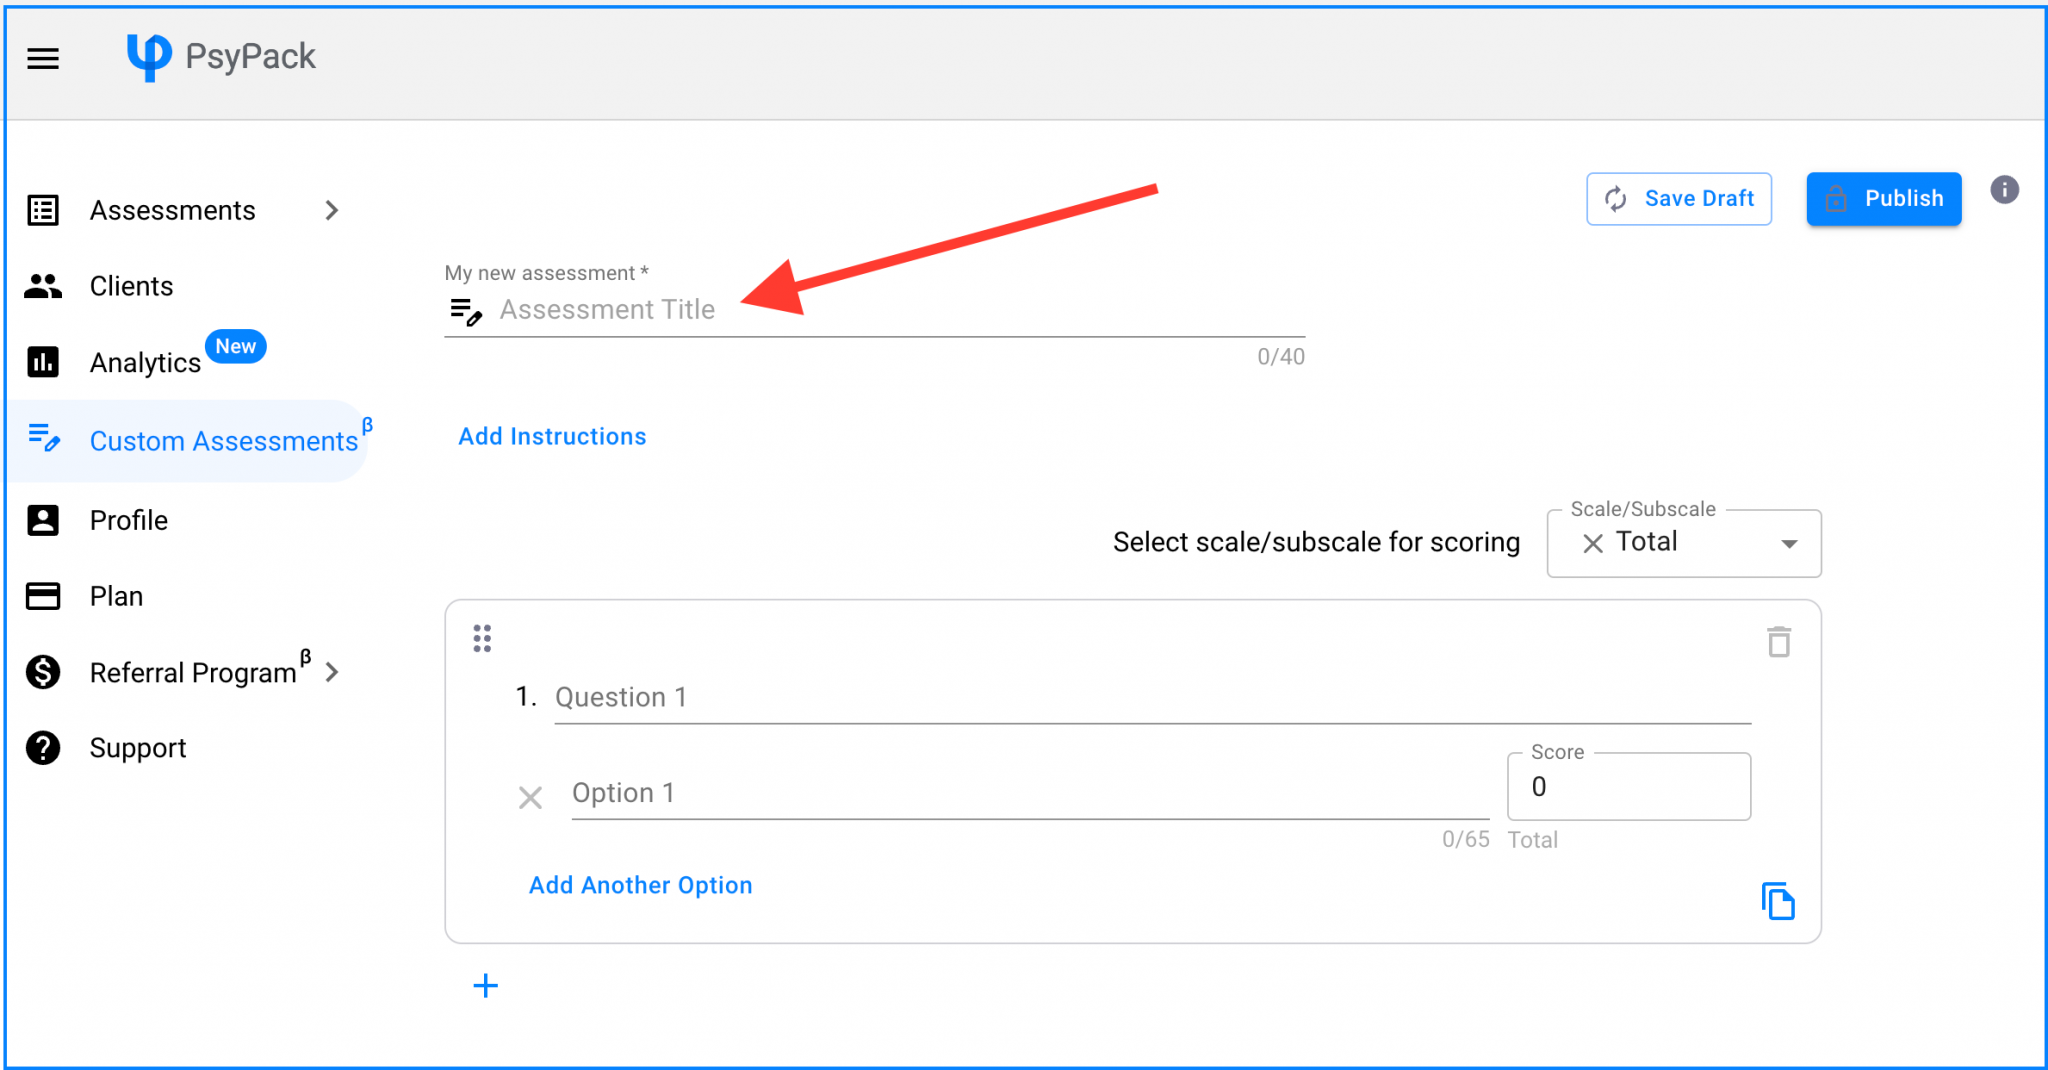
Task: Open the Scale/Subscale dropdown arrow
Action: pyautogui.click(x=1789, y=544)
